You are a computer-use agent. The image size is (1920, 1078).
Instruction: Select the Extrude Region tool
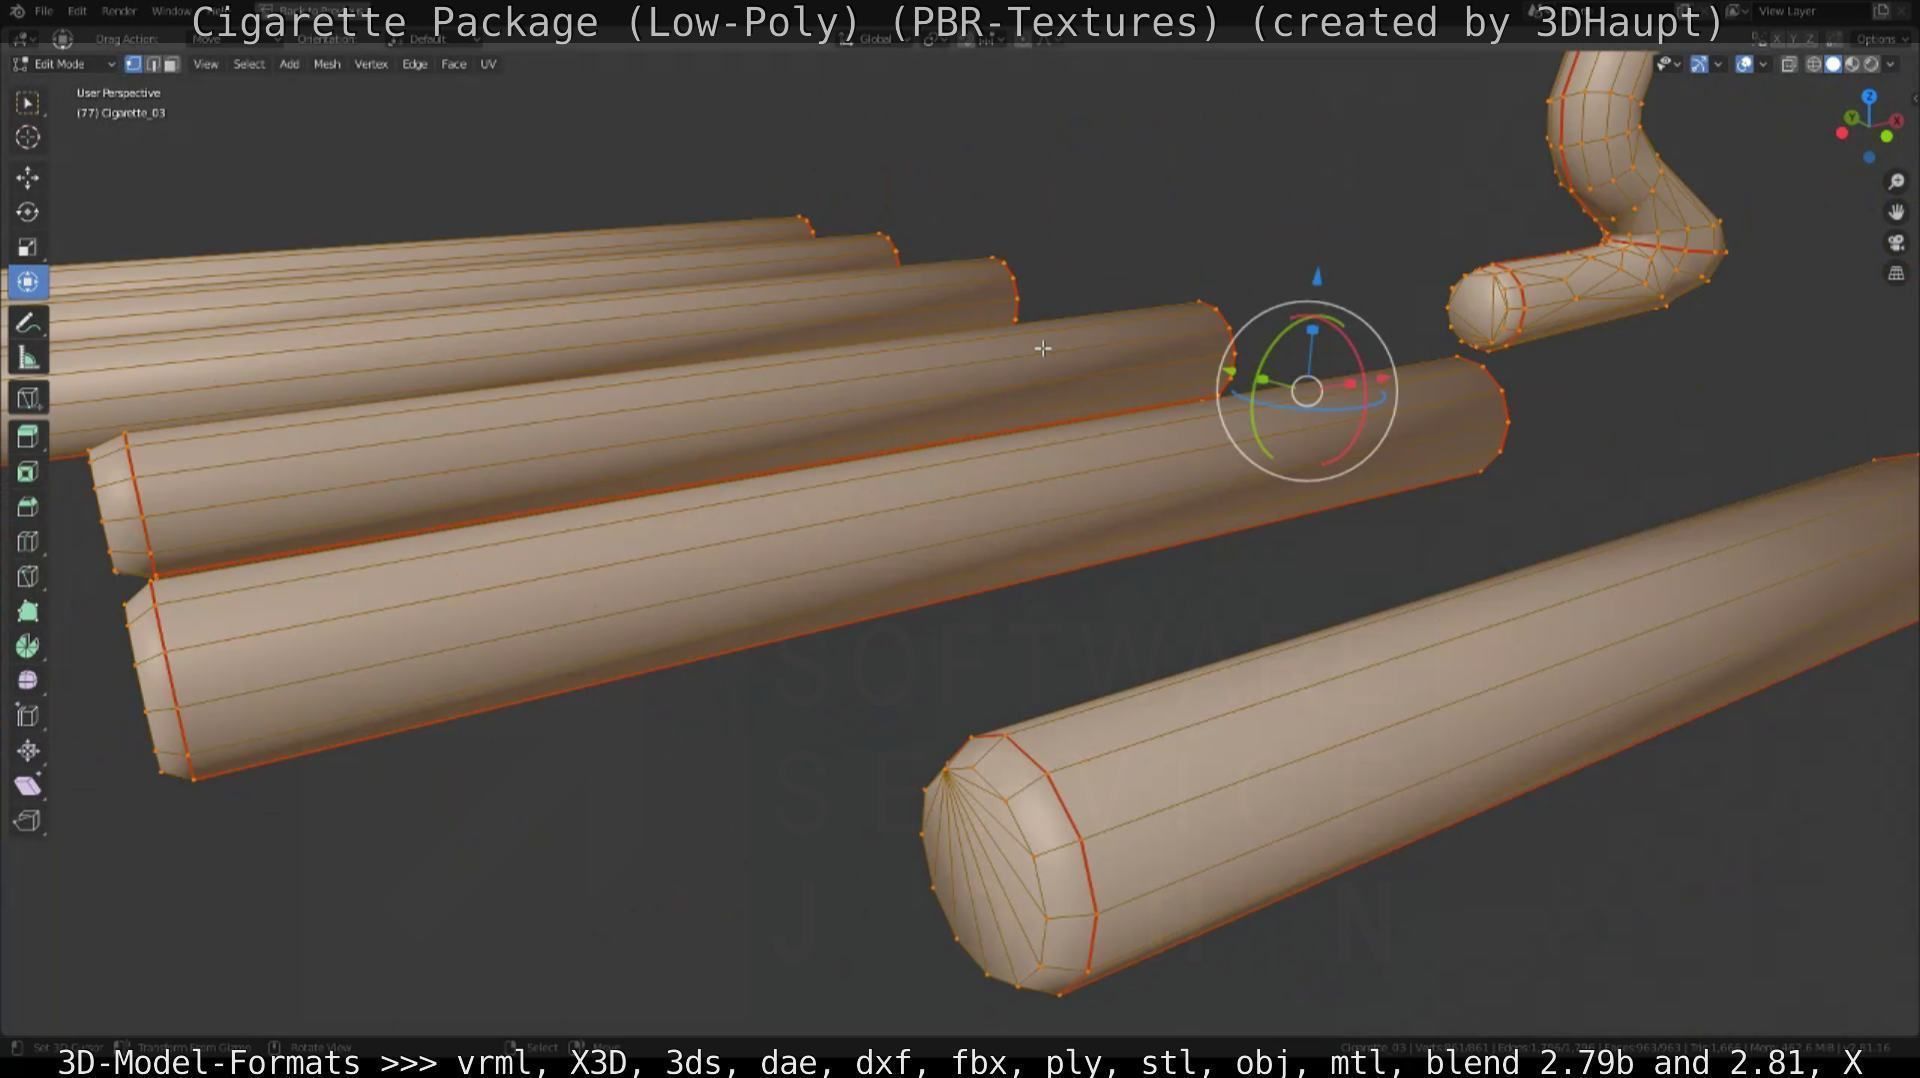pyautogui.click(x=28, y=437)
